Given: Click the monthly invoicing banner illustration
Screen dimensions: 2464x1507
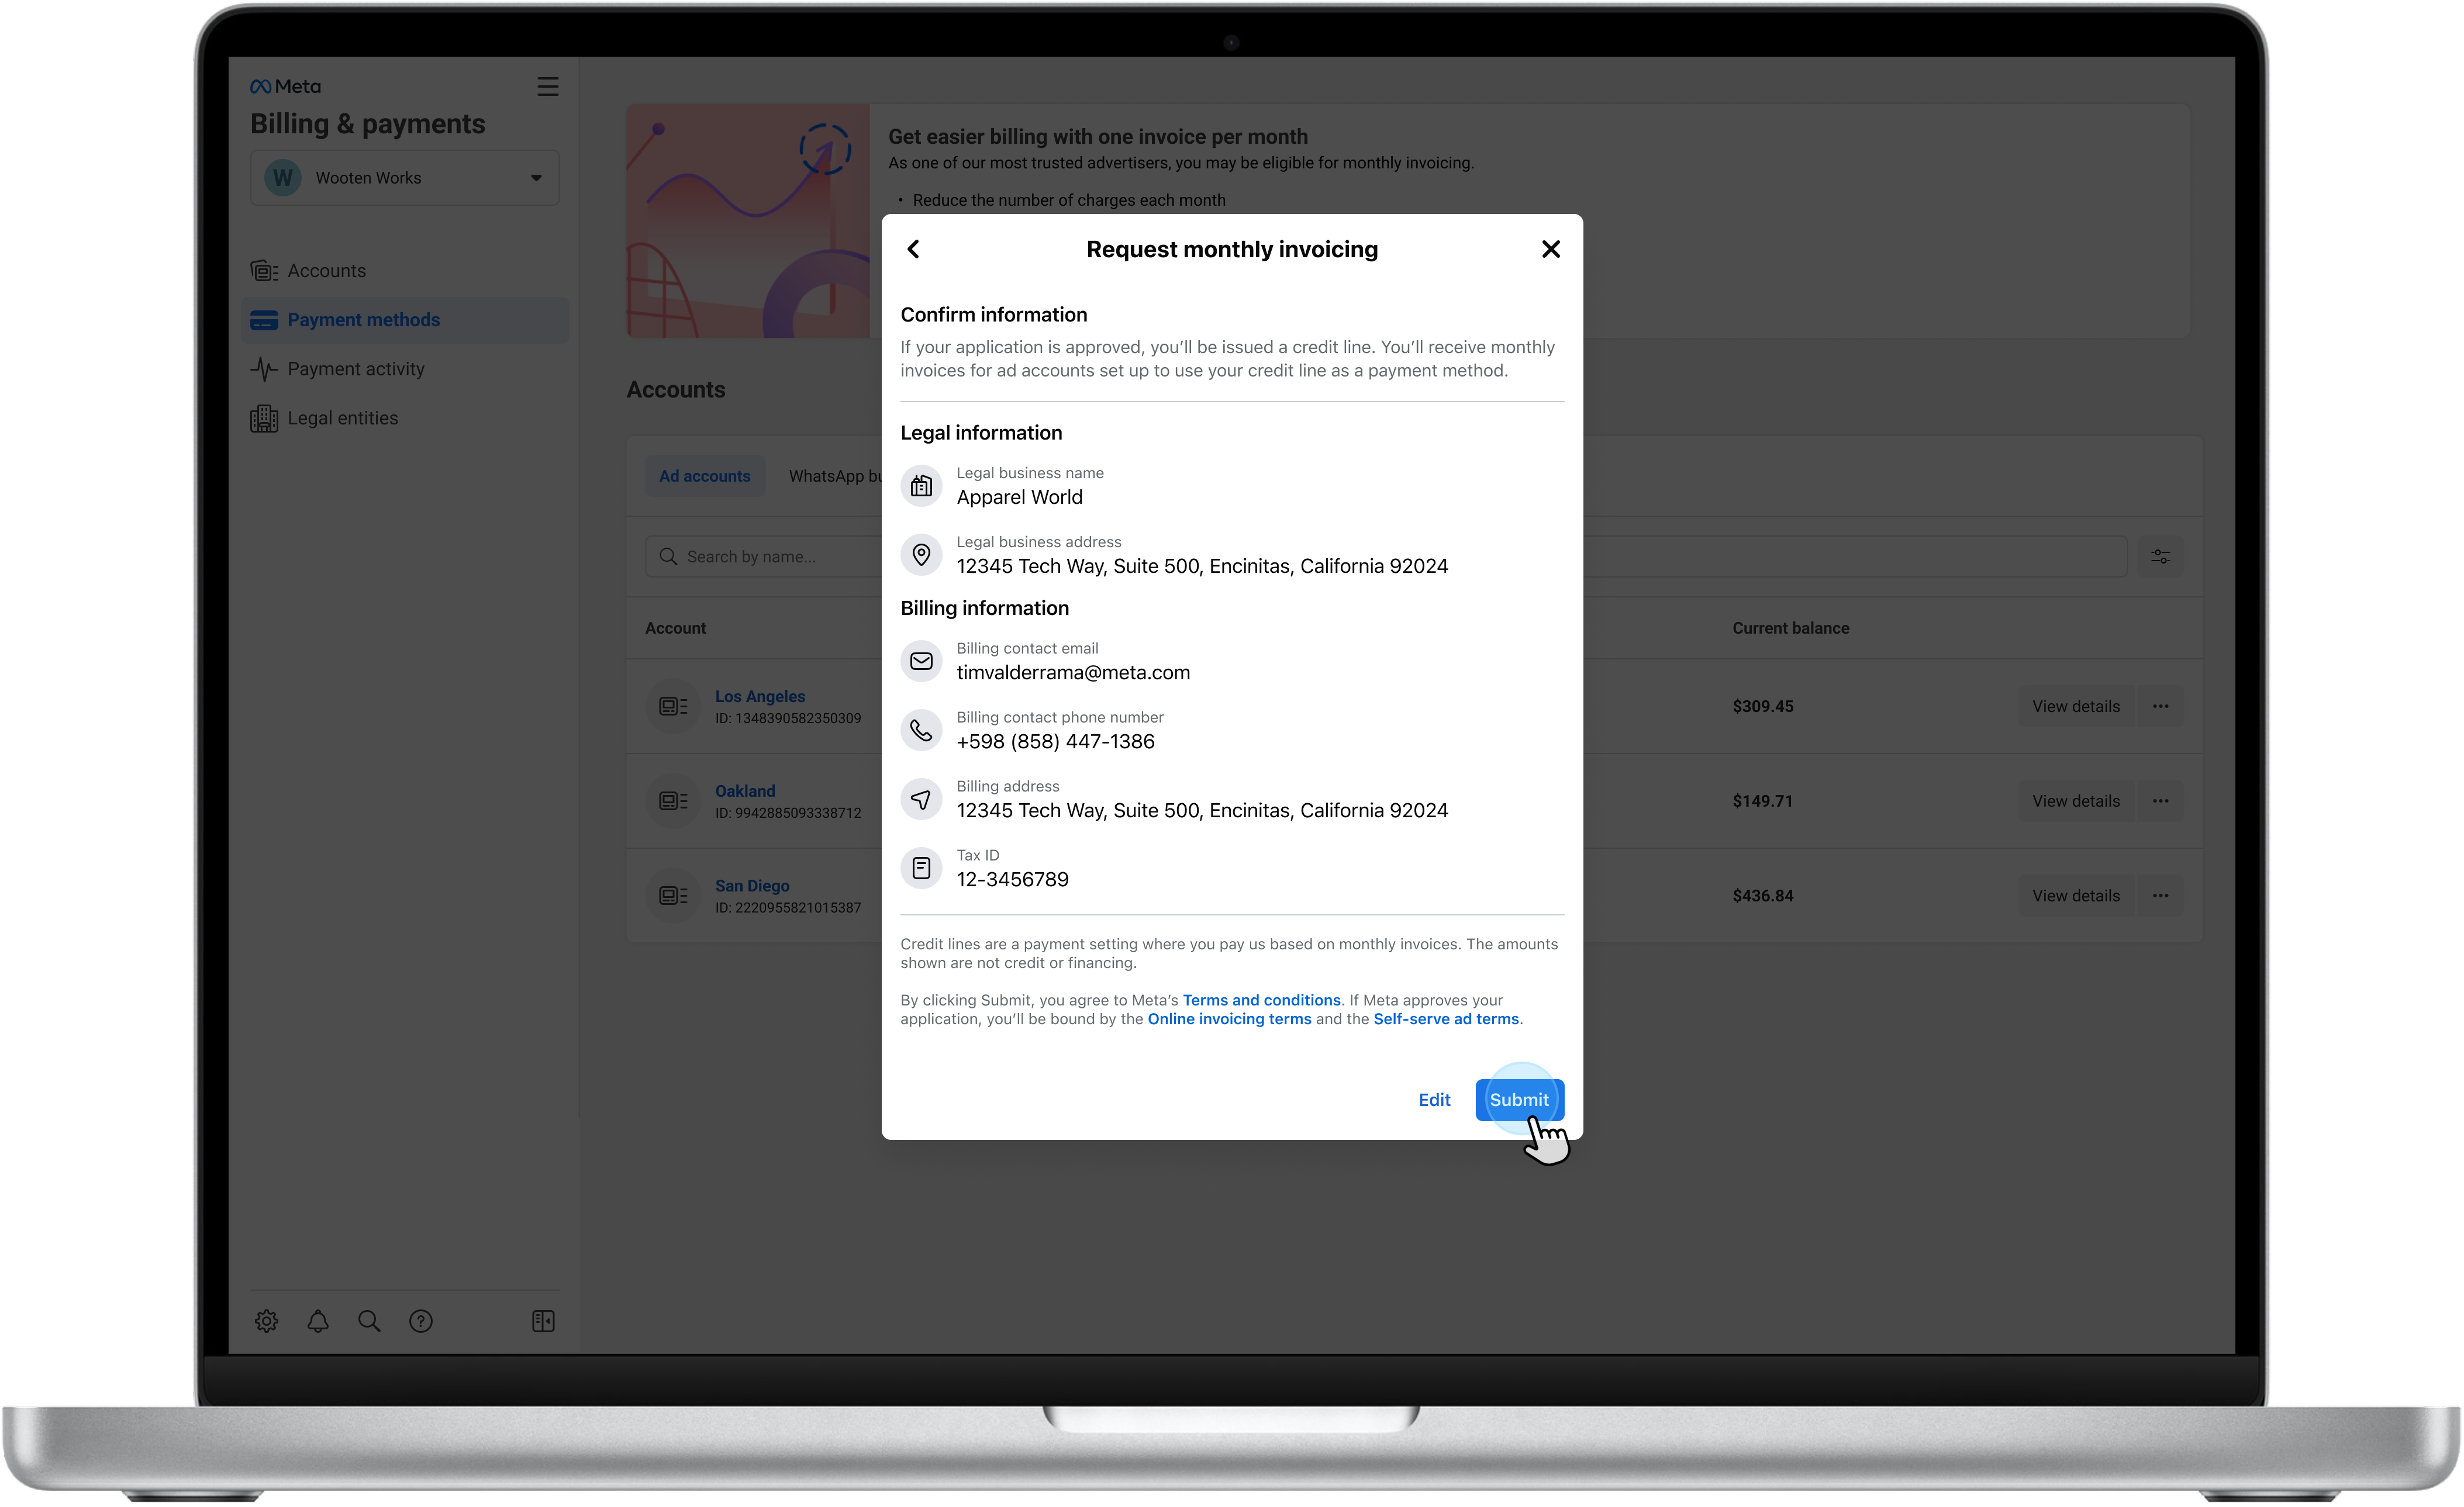Looking at the screenshot, I should tap(748, 221).
